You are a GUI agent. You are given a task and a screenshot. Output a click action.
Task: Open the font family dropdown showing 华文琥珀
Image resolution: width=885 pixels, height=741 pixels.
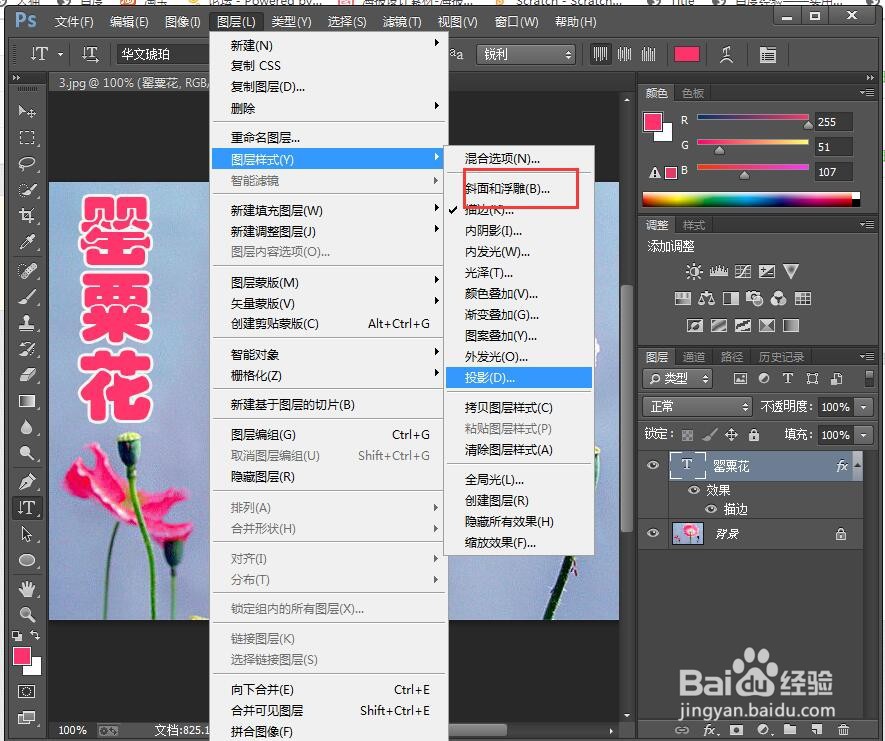[x=163, y=55]
